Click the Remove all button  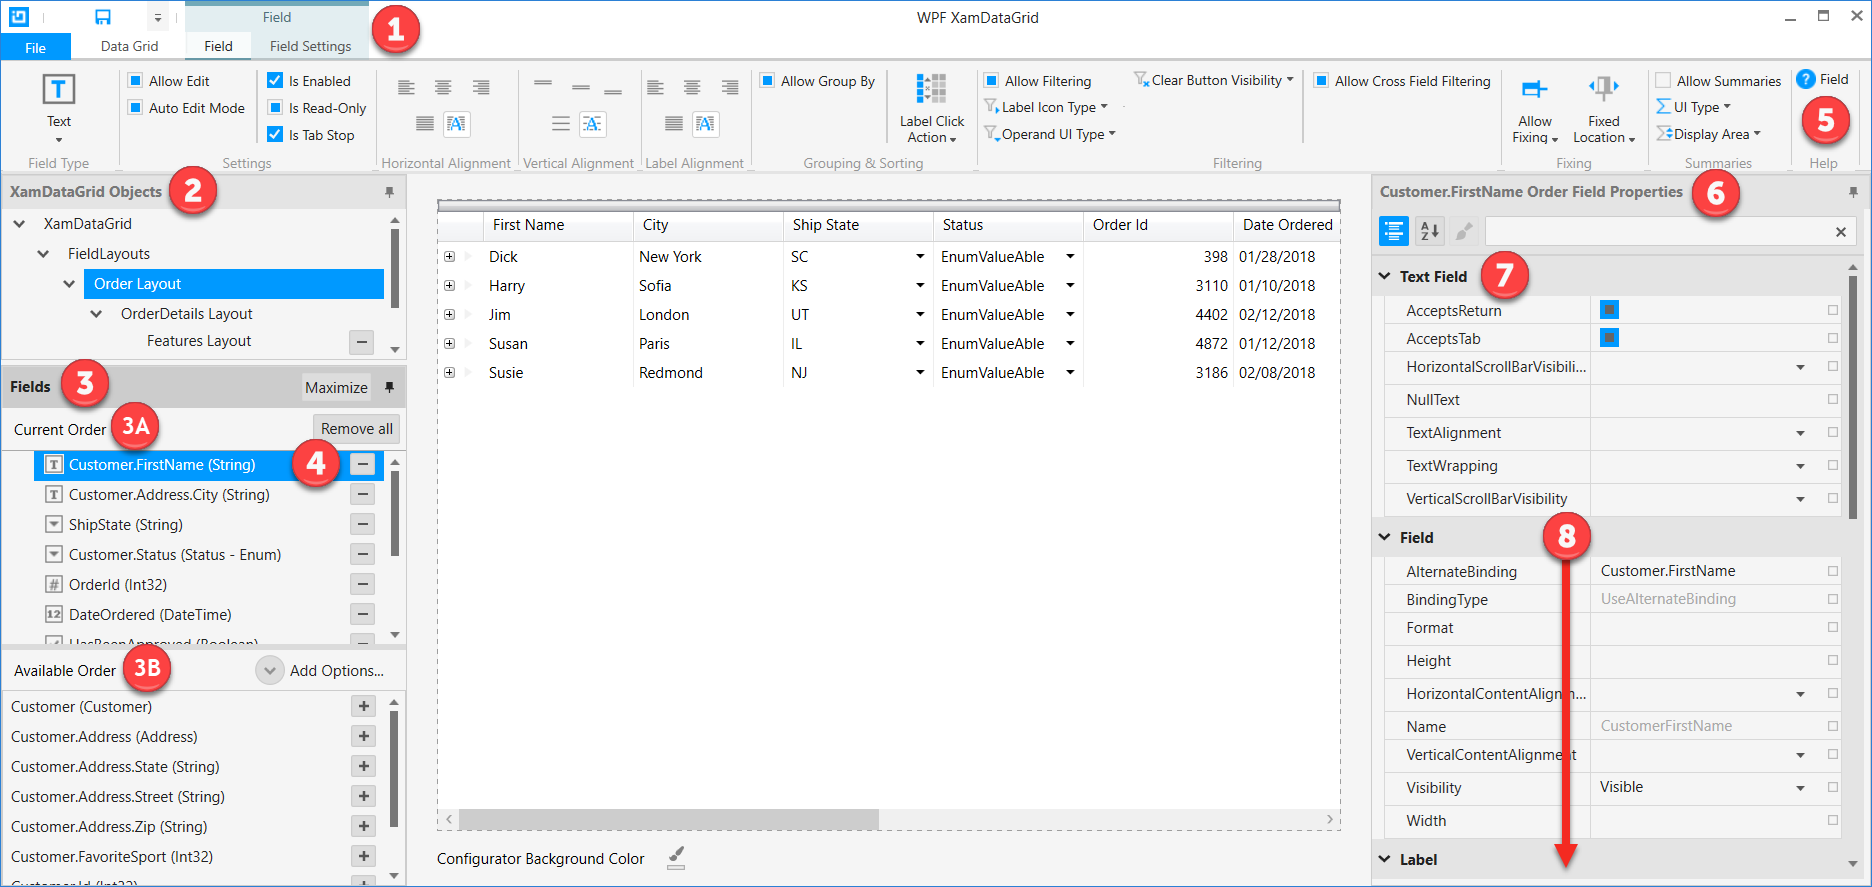356,429
